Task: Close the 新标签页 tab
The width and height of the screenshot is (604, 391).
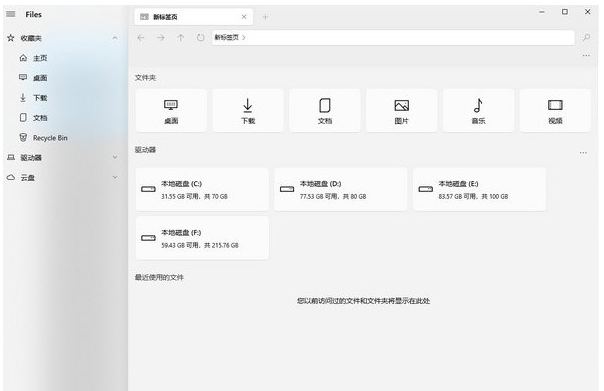Action: 244,17
